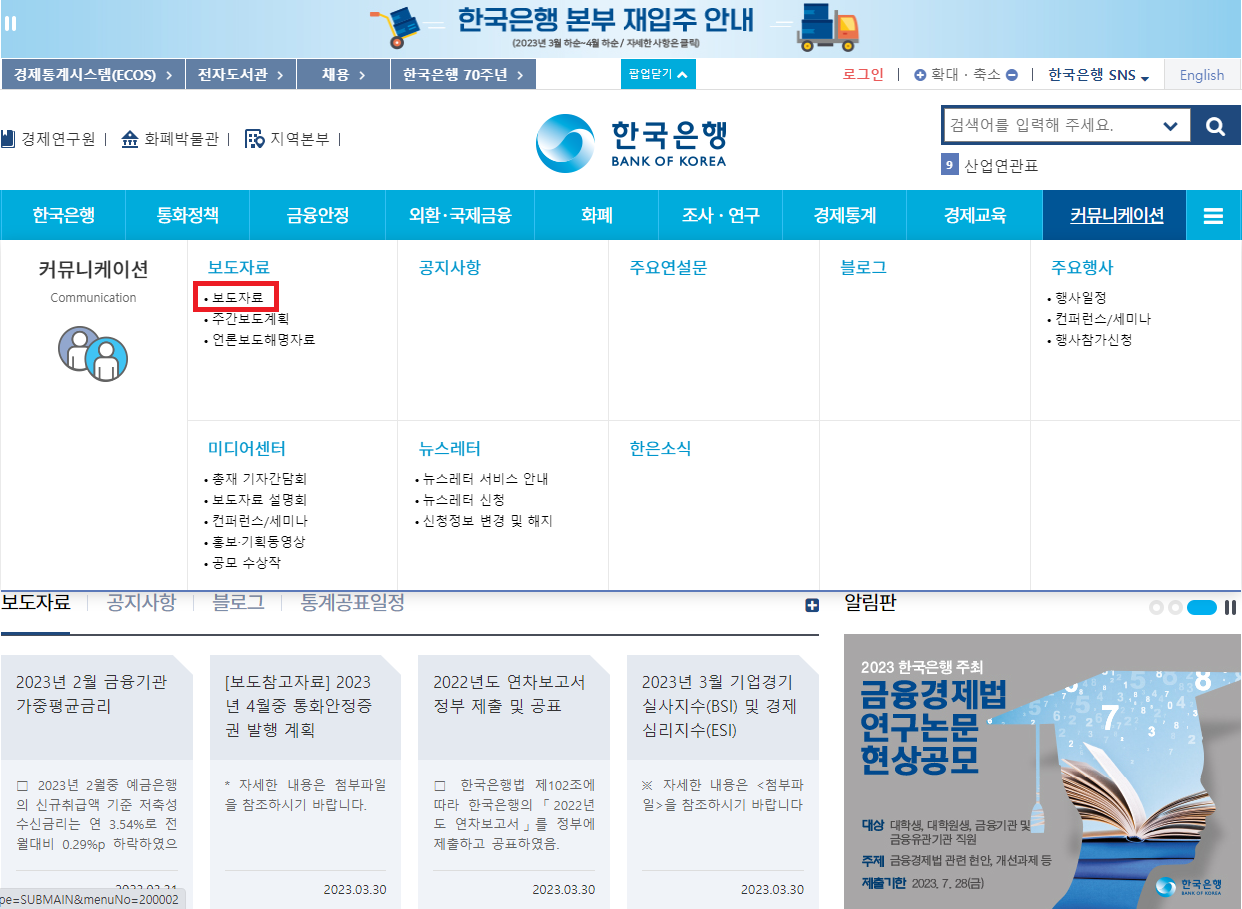Image resolution: width=1242 pixels, height=909 pixels.
Task: Open 블로그 heading in mega menu
Action: coord(864,268)
